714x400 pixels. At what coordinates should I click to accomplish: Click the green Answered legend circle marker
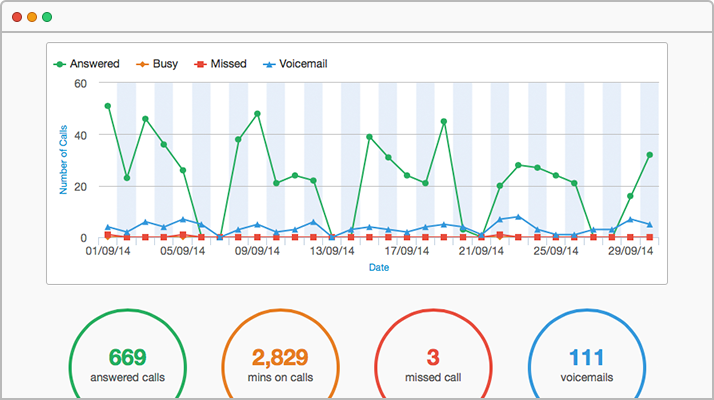tap(60, 65)
